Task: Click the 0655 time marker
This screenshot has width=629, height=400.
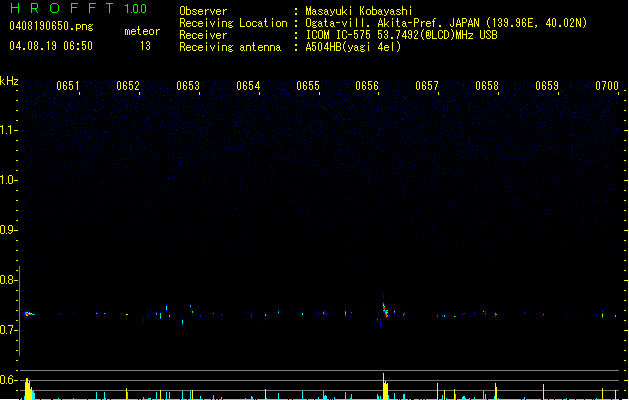Action: 308,86
